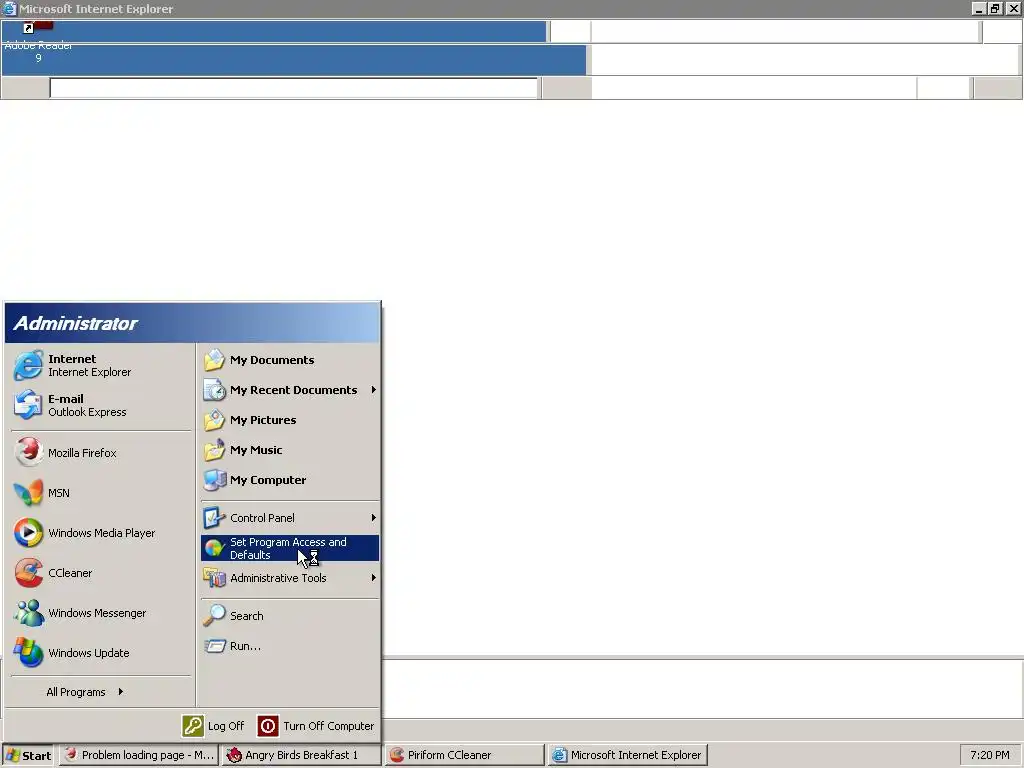Image resolution: width=1024 pixels, height=768 pixels.
Task: Click the 7:20 PM system clock
Action: point(989,755)
